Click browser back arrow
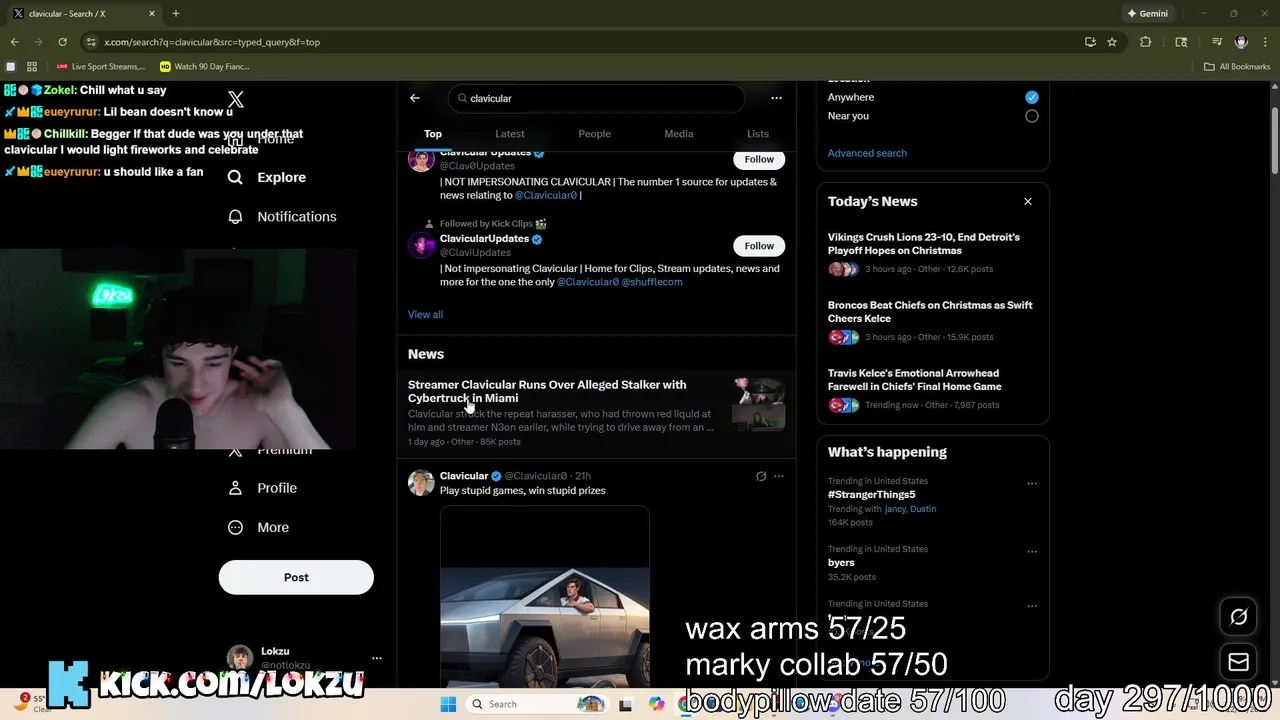The image size is (1280, 720). (x=14, y=42)
